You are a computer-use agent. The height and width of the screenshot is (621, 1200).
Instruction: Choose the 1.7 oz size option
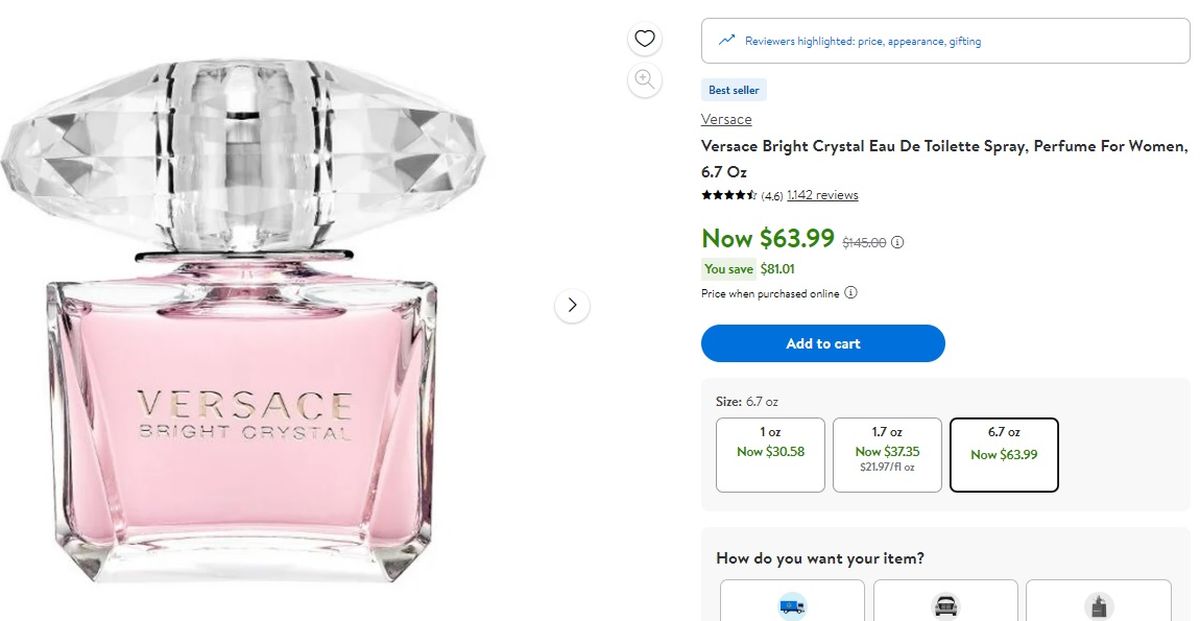click(x=887, y=452)
